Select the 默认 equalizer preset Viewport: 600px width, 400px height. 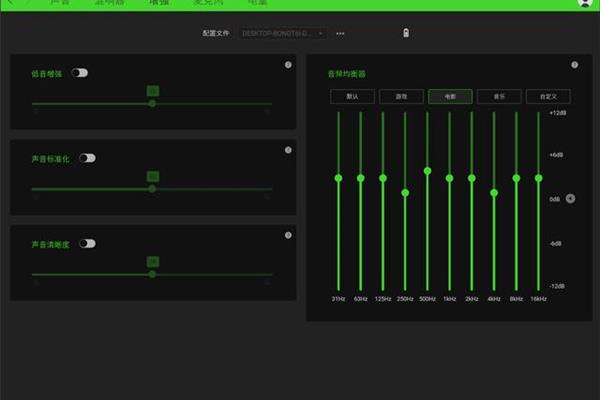click(x=352, y=96)
